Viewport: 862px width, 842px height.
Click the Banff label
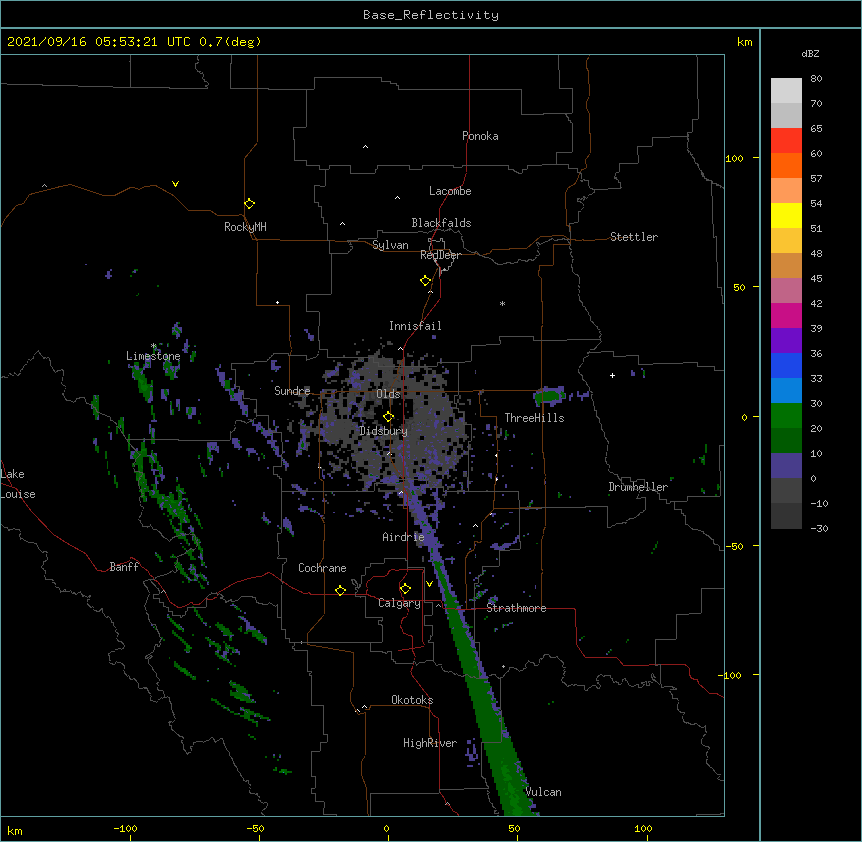click(x=124, y=567)
